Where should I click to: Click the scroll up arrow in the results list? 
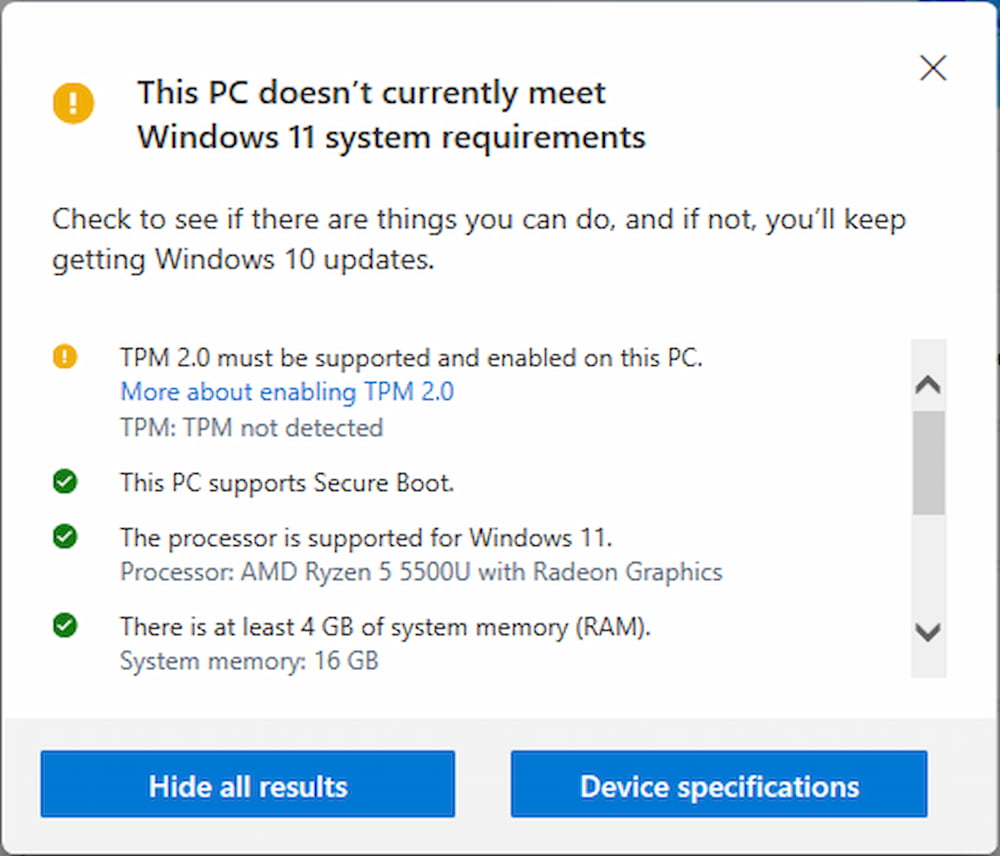point(928,385)
